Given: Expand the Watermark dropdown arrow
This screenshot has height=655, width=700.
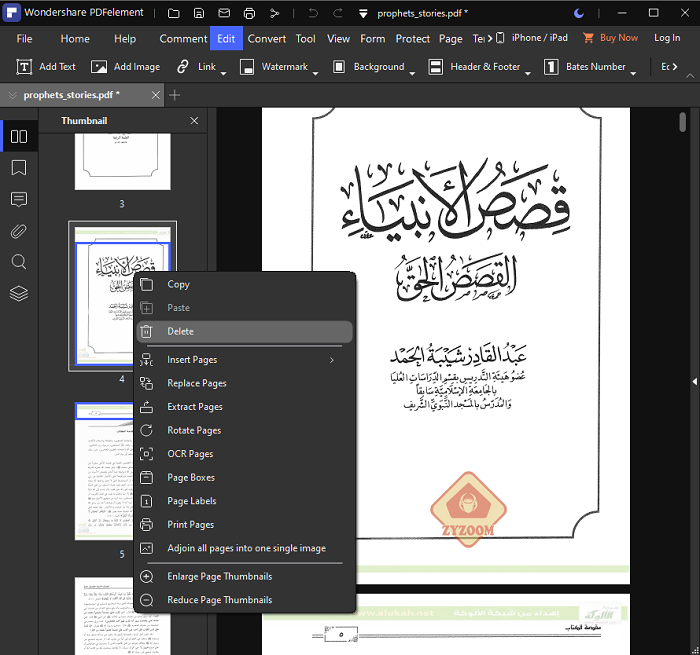Looking at the screenshot, I should point(316,73).
